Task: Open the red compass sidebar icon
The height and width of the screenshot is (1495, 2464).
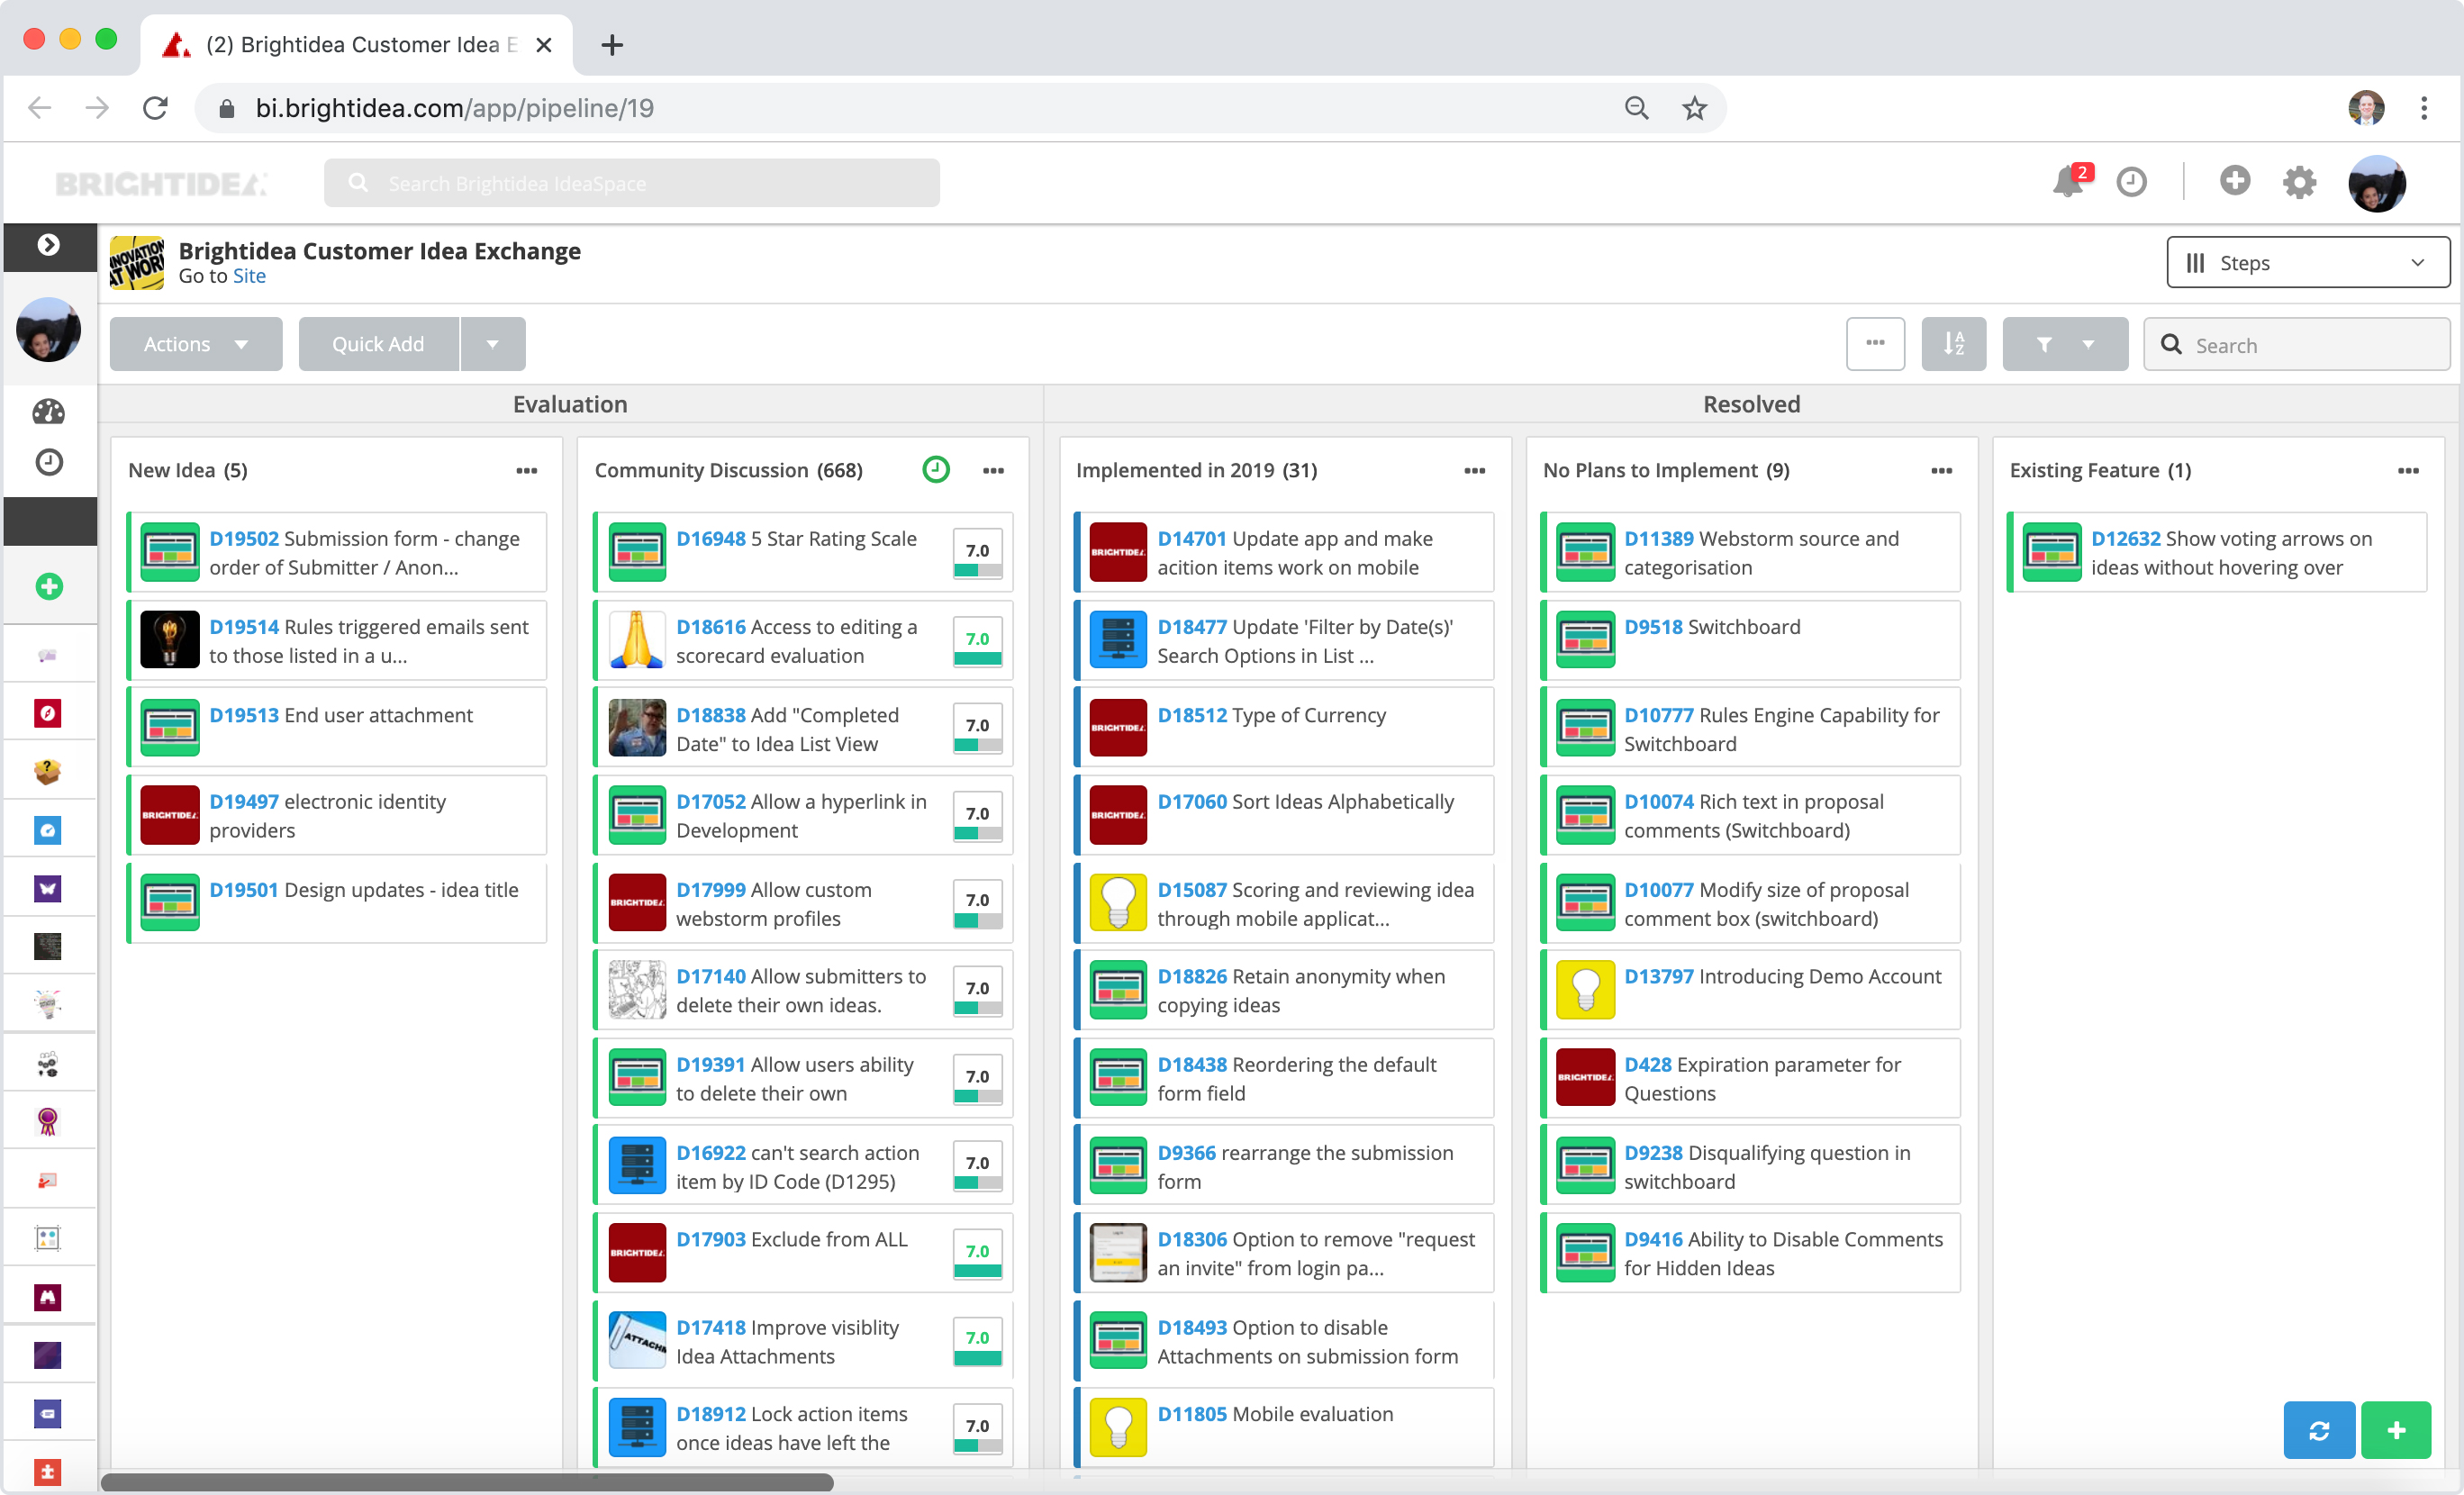Action: tap(48, 713)
